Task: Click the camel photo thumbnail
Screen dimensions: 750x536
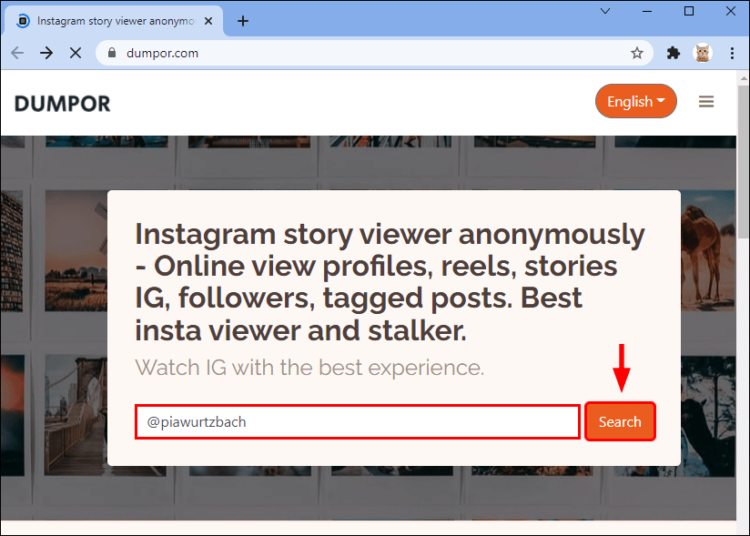Action: pyautogui.click(x=708, y=251)
